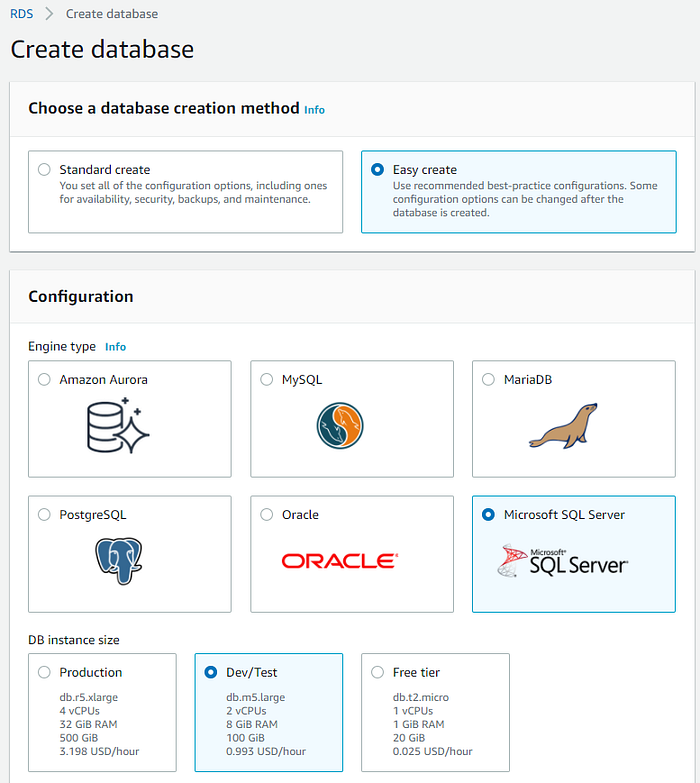The height and width of the screenshot is (783, 700).
Task: Click the DB instance size label
Action: [x=74, y=640]
